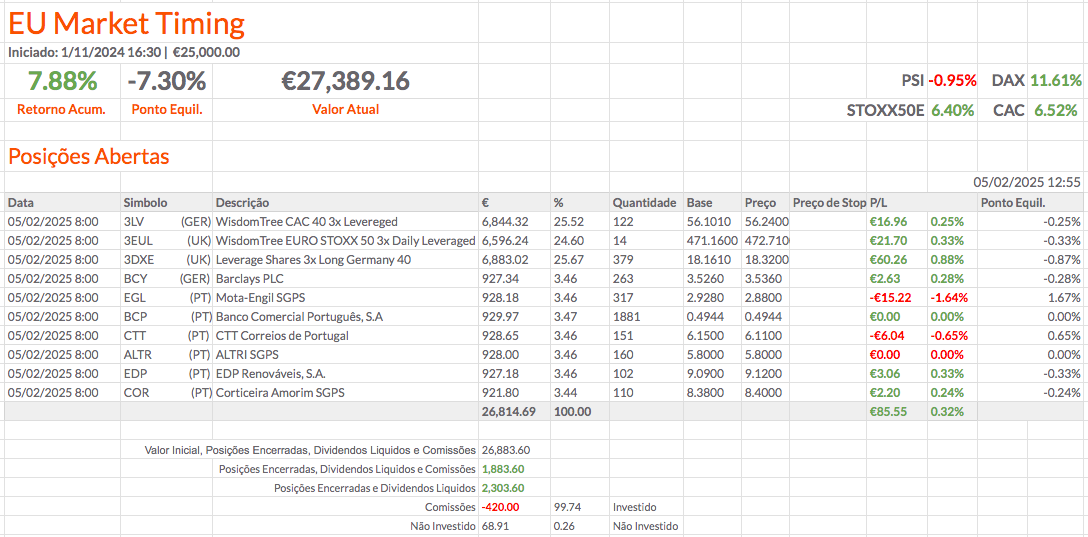Click the Posições Abertas section heading
This screenshot has height=537, width=1088.
coord(89,157)
